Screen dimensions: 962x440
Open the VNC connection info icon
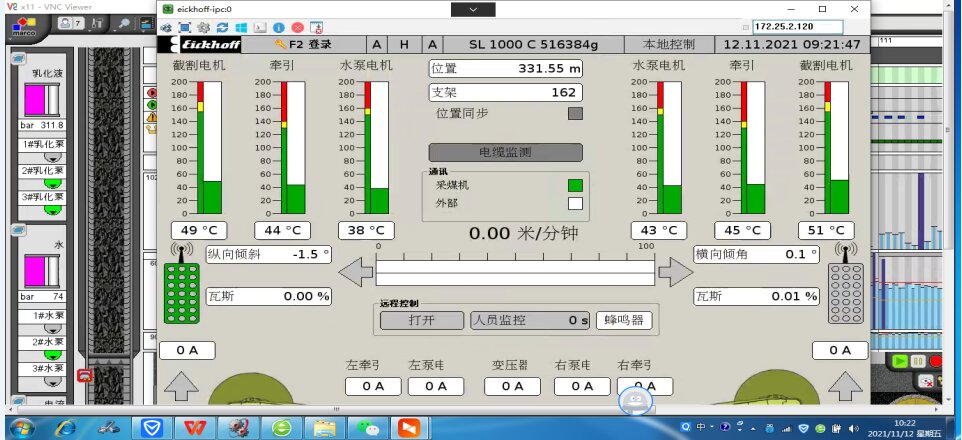click(278, 27)
